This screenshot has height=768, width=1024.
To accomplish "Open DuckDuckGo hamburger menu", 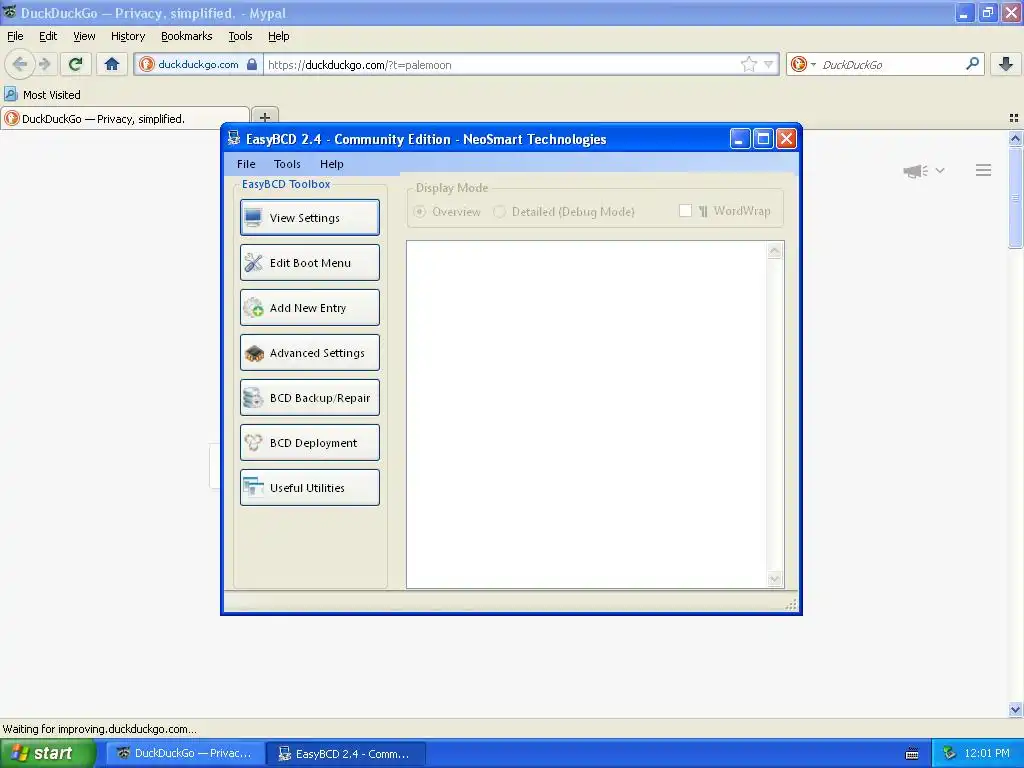I will pos(984,170).
